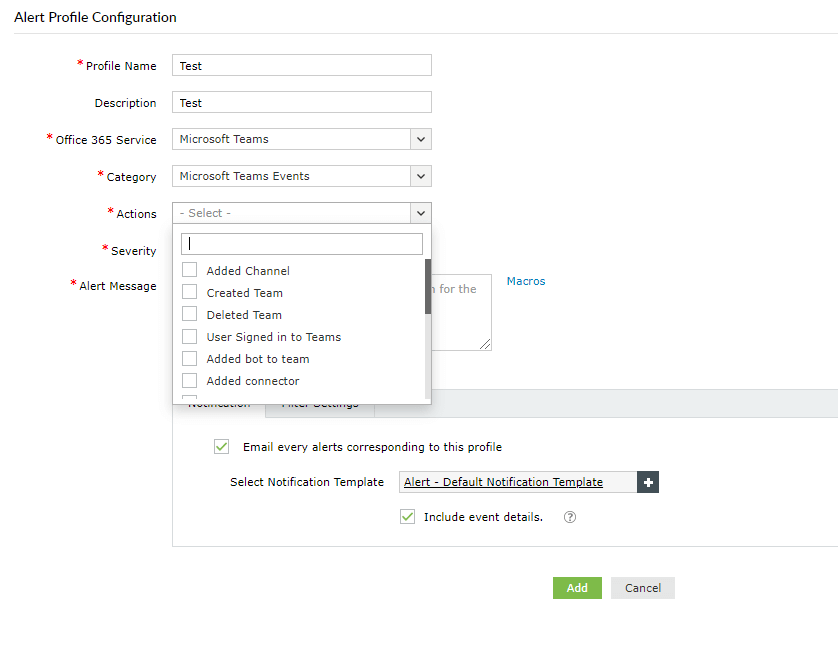The width and height of the screenshot is (838, 657).
Task: Click the Alert Profile Configuration heading
Action: 95,17
